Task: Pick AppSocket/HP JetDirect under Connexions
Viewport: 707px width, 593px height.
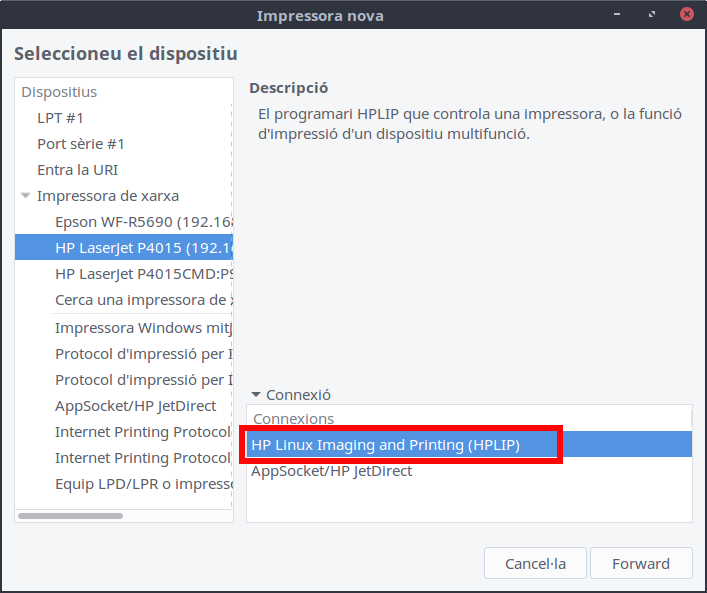Action: tap(331, 471)
